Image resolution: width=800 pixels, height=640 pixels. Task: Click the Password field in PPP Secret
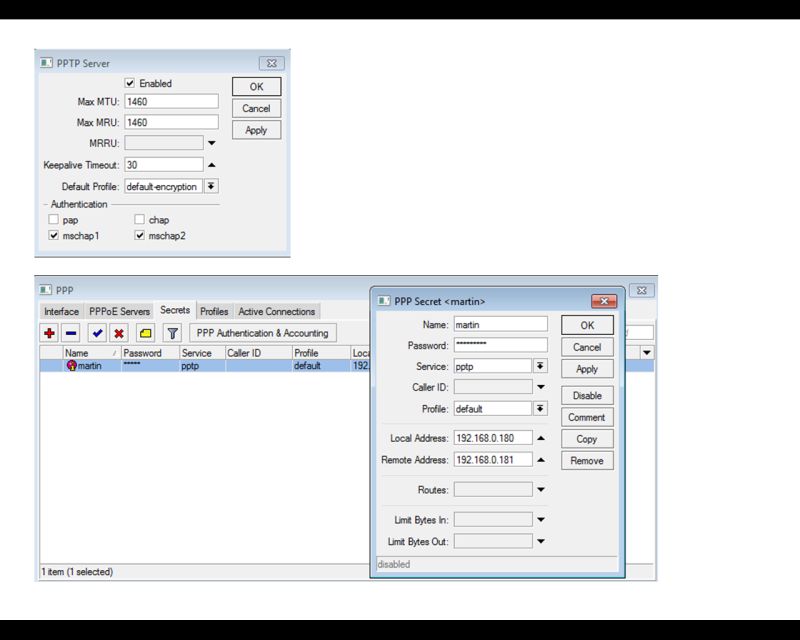click(501, 346)
